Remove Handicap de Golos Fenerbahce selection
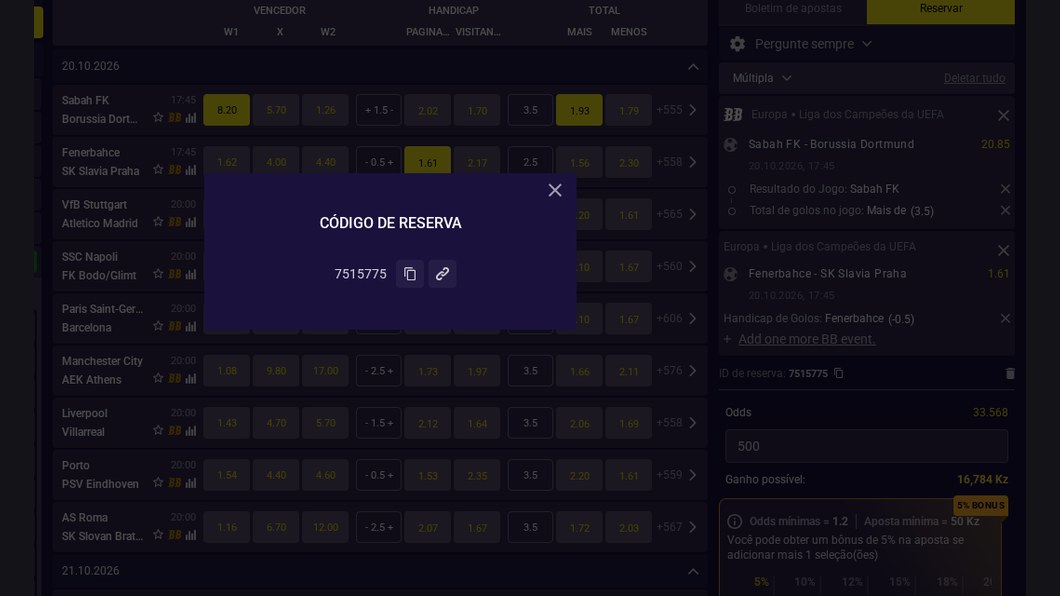The width and height of the screenshot is (1060, 596). click(x=1005, y=318)
